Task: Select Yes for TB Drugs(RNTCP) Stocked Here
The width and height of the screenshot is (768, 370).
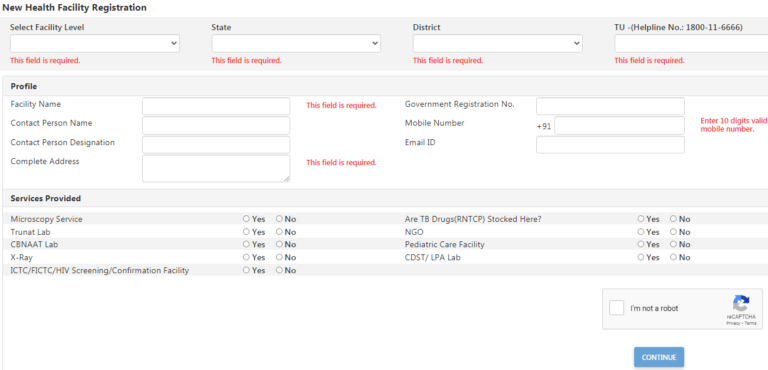Action: click(641, 219)
